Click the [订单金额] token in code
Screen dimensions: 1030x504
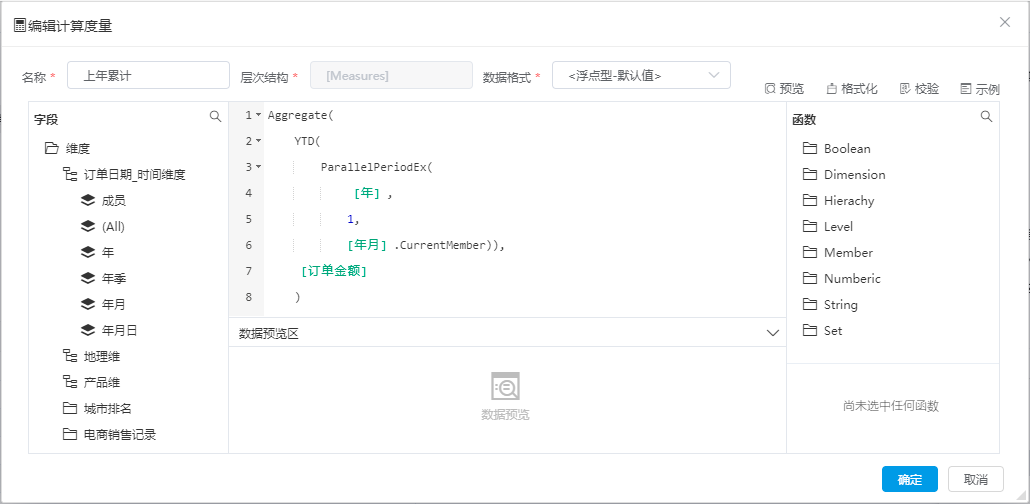(x=334, y=271)
